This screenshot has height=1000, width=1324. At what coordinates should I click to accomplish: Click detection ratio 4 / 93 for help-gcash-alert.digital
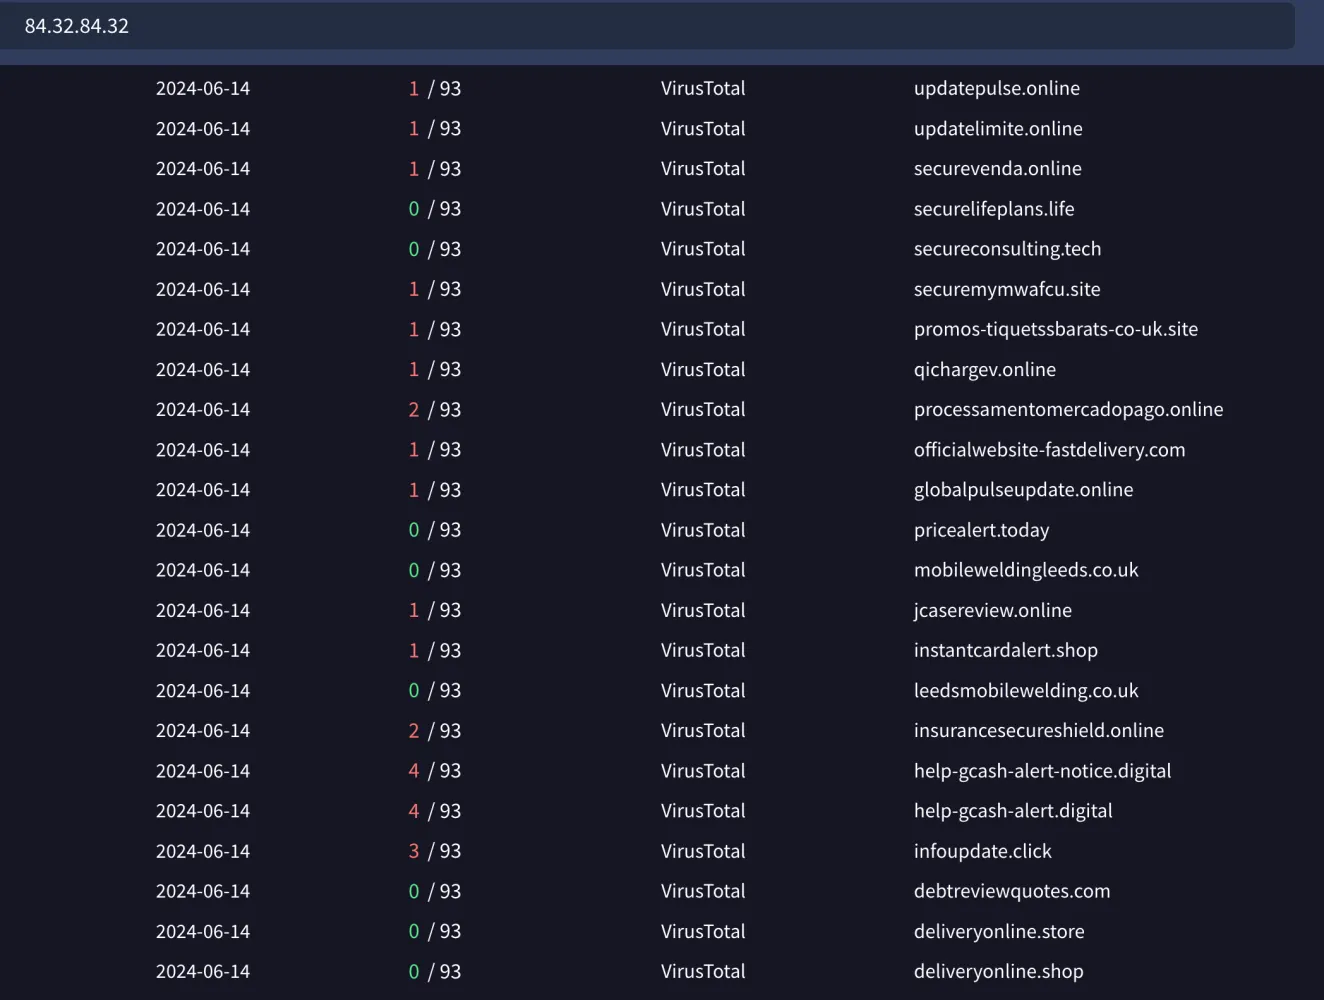pyautogui.click(x=435, y=811)
